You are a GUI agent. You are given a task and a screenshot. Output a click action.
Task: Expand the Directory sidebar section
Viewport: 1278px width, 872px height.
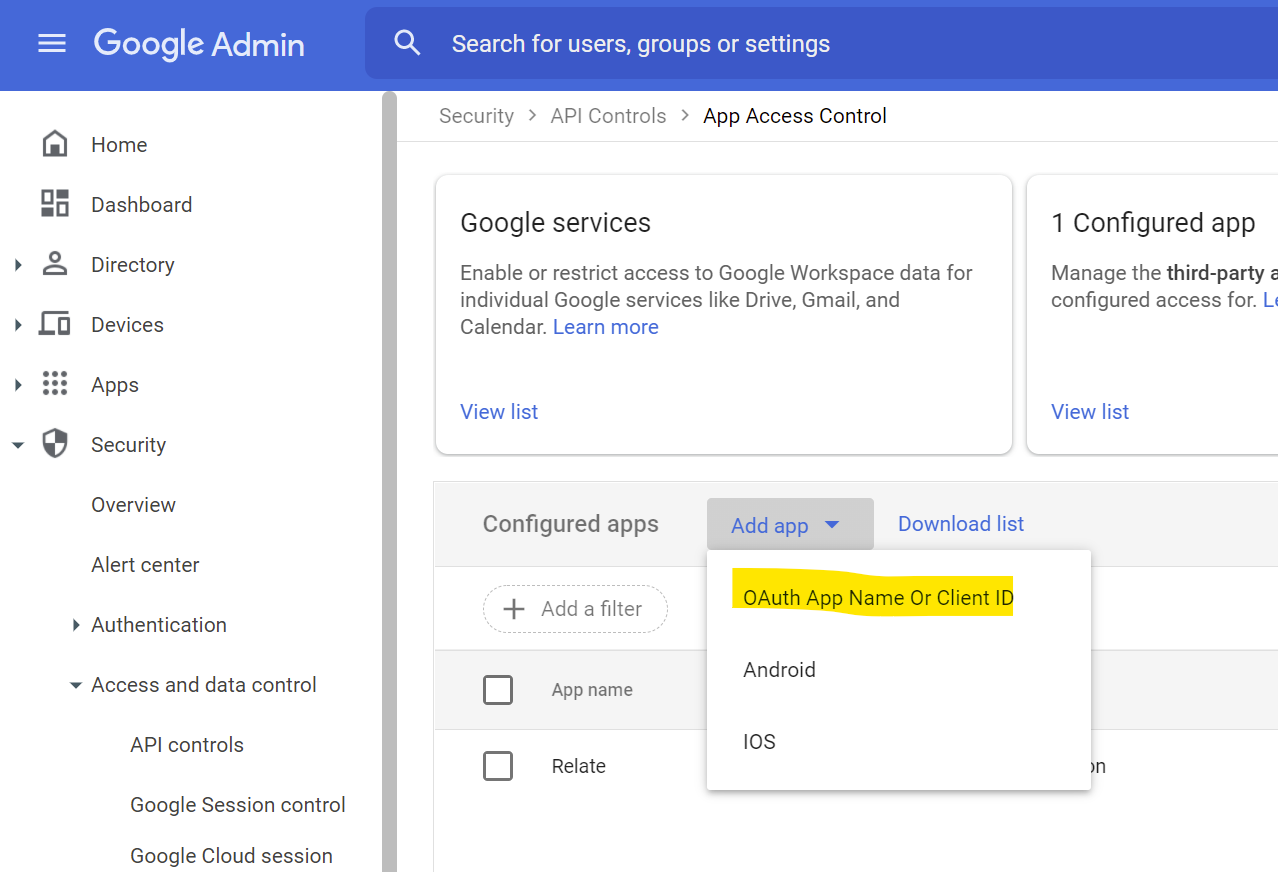pos(18,264)
